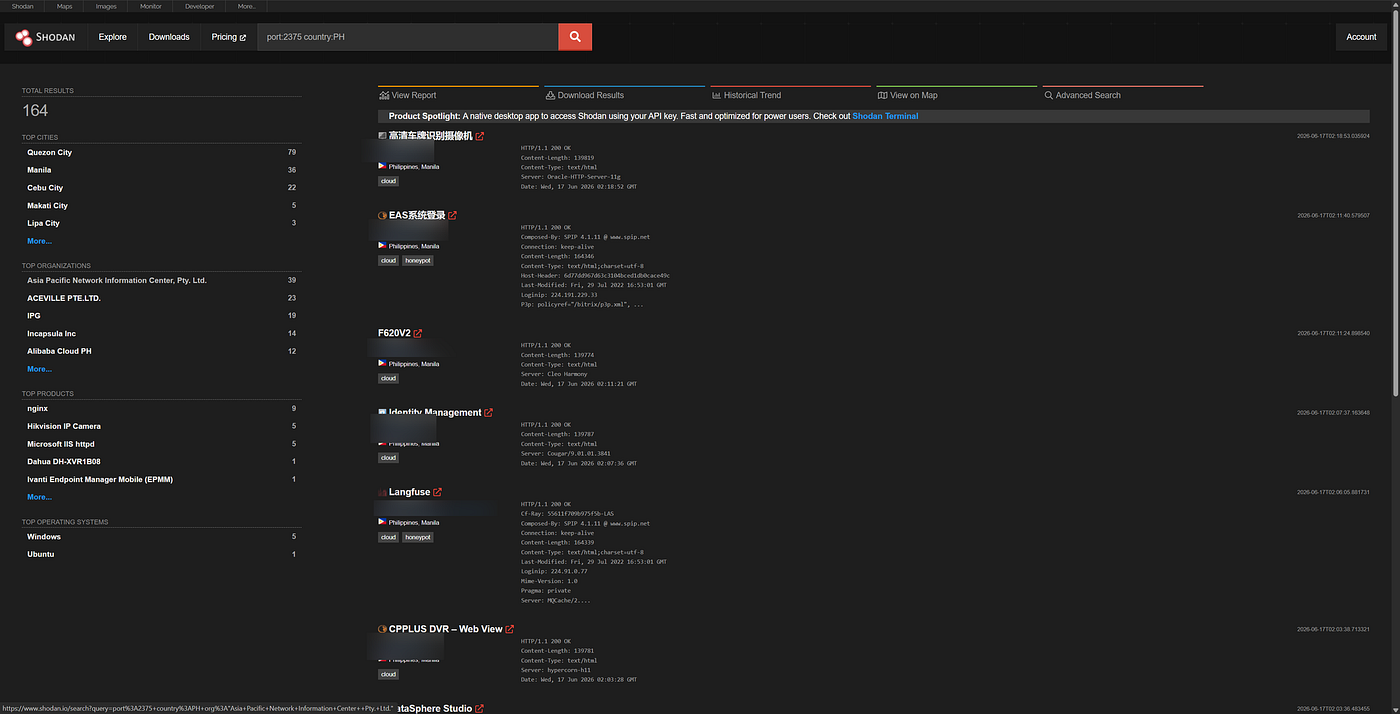Click the Download Results cloud icon
Viewport: 1400px width, 714px height.
550,95
